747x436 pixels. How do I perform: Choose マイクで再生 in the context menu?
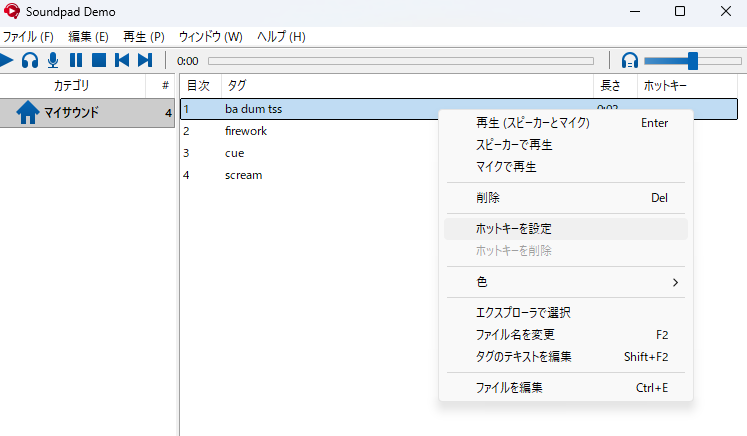(506, 167)
